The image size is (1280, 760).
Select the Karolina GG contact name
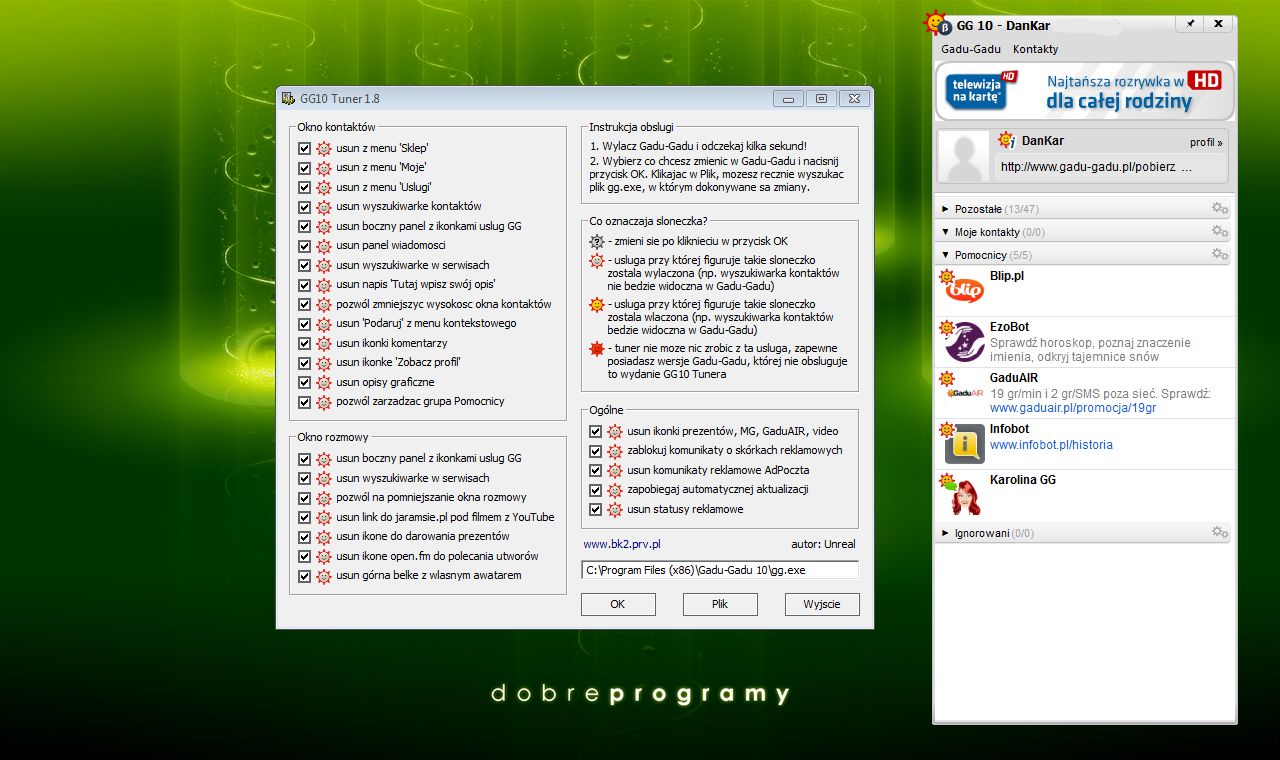click(1023, 480)
